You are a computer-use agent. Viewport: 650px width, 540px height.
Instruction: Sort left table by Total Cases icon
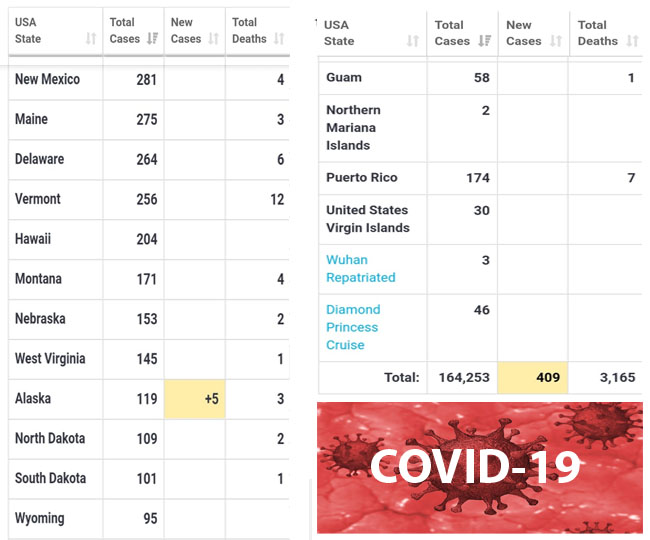(153, 39)
